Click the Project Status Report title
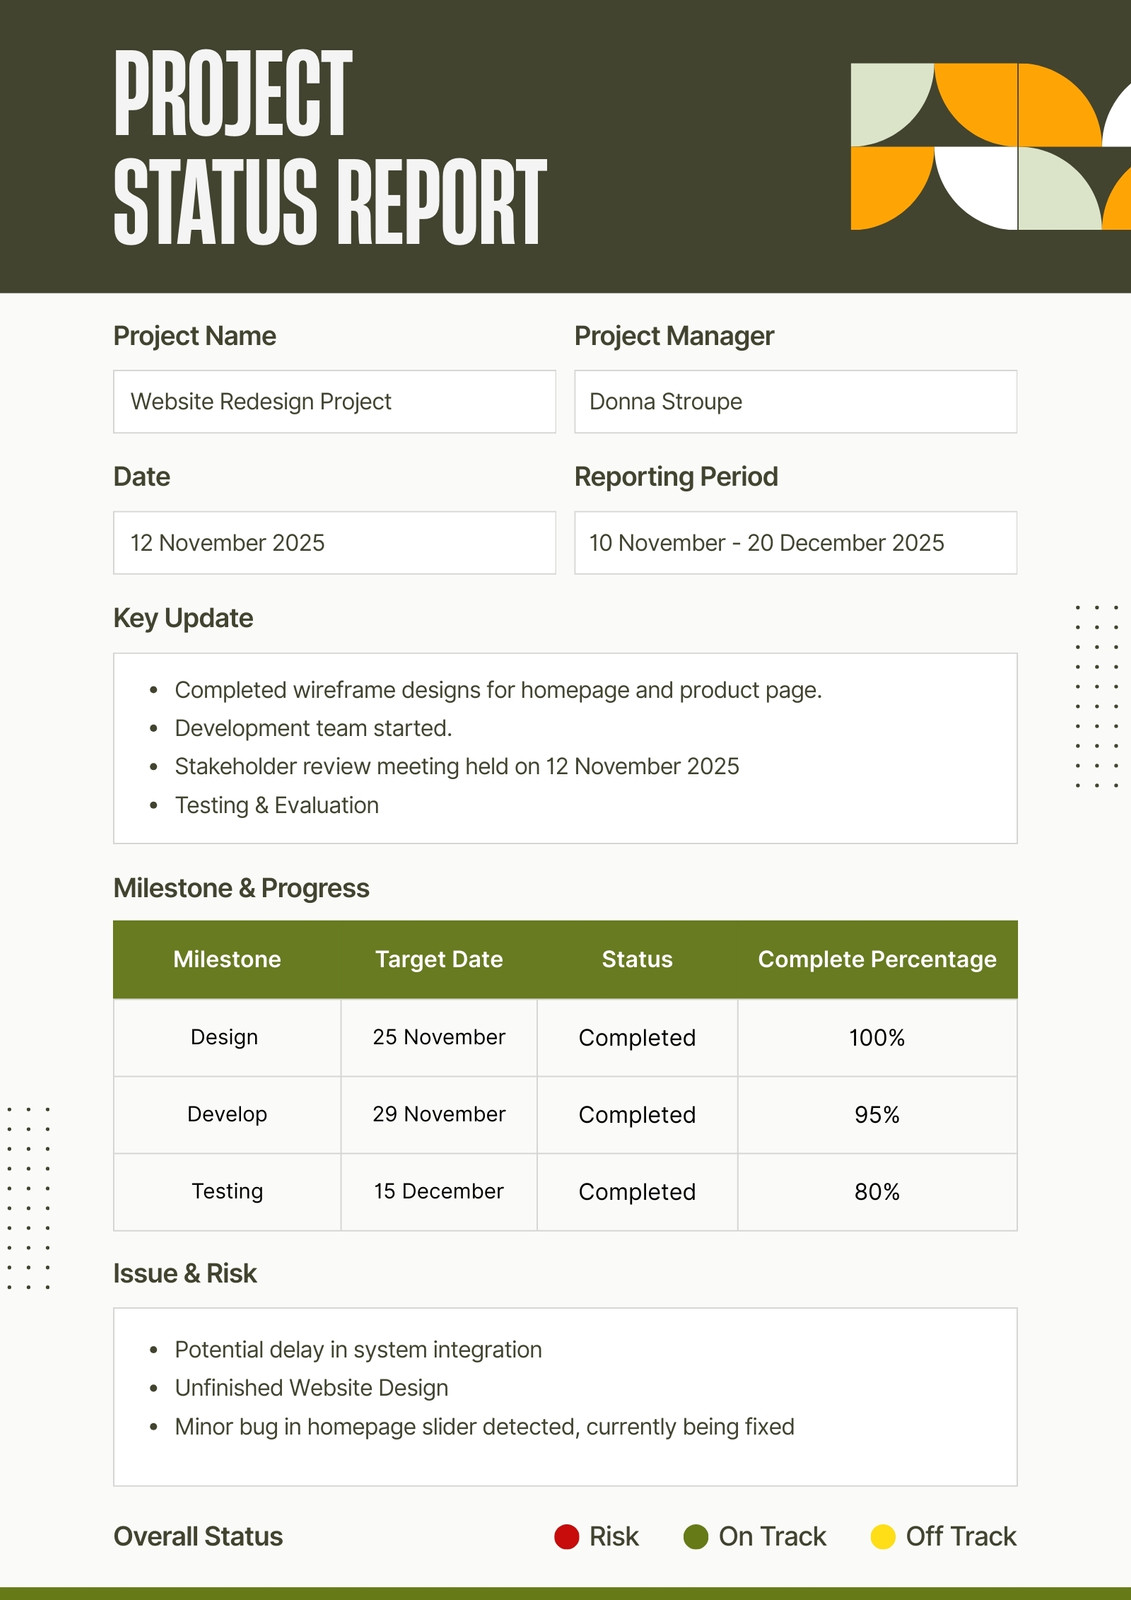Screen dimensions: 1131x1600 click(330, 147)
